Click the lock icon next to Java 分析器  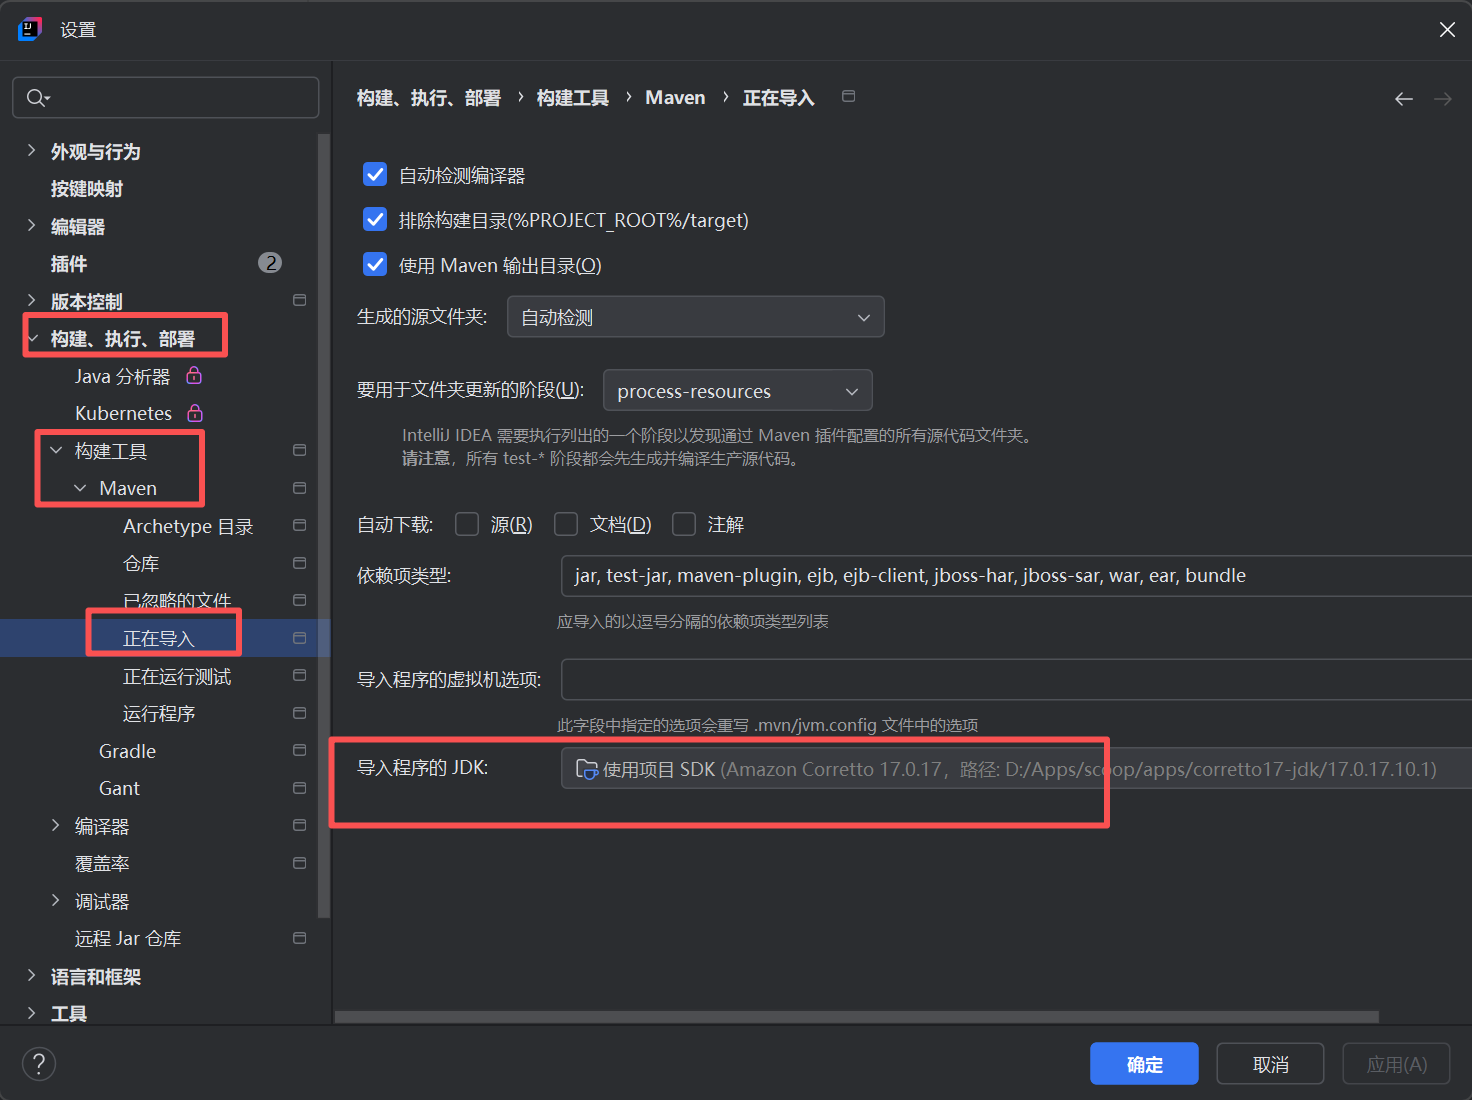(194, 375)
